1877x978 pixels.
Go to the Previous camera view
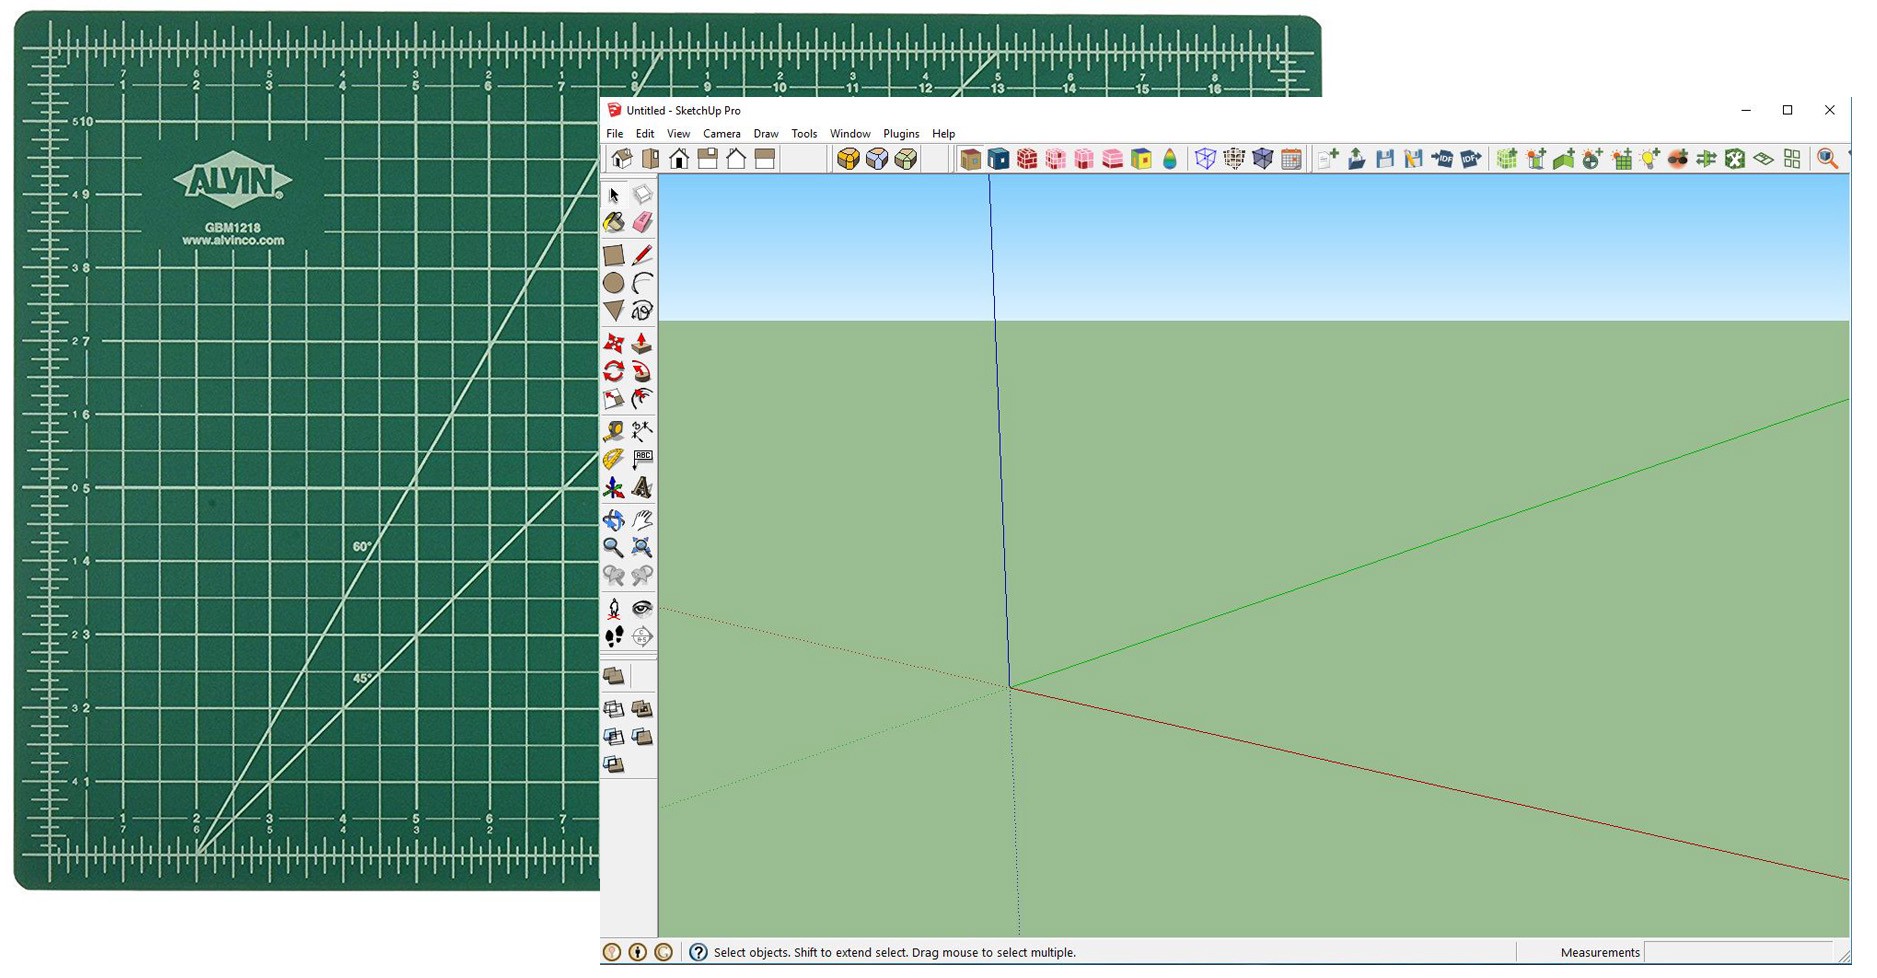pyautogui.click(x=614, y=576)
